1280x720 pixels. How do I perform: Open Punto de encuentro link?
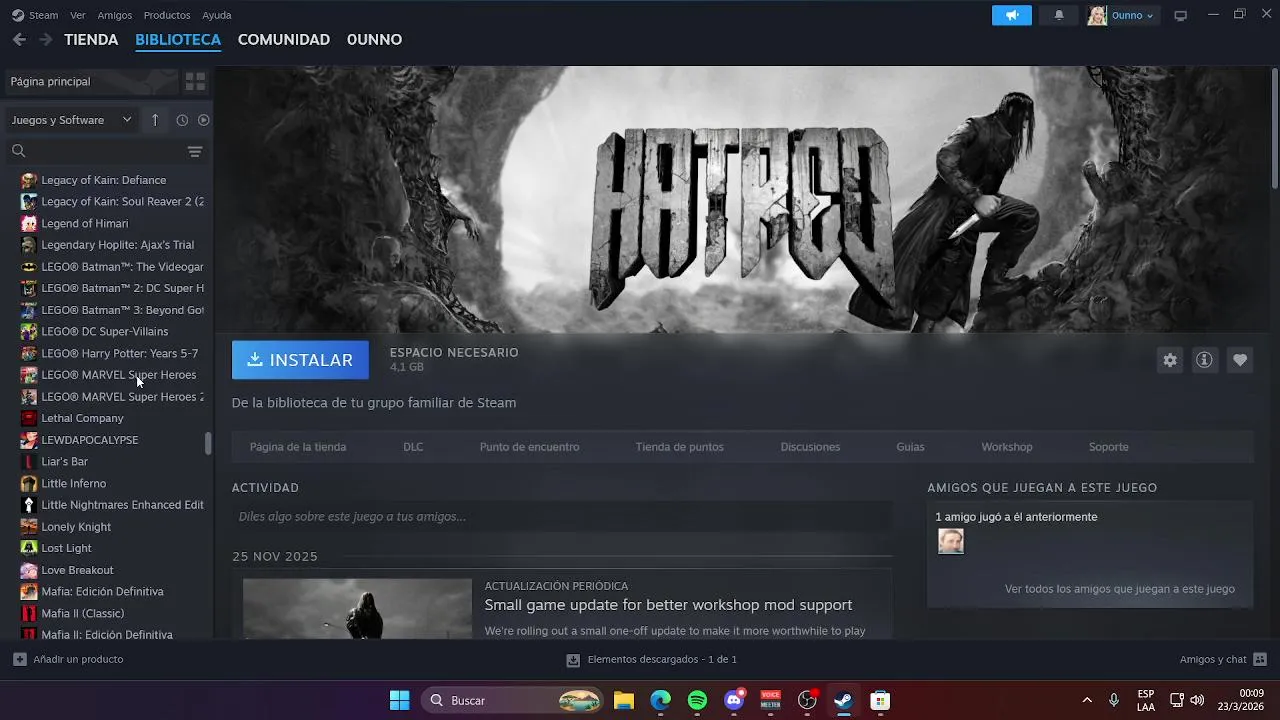click(x=529, y=447)
